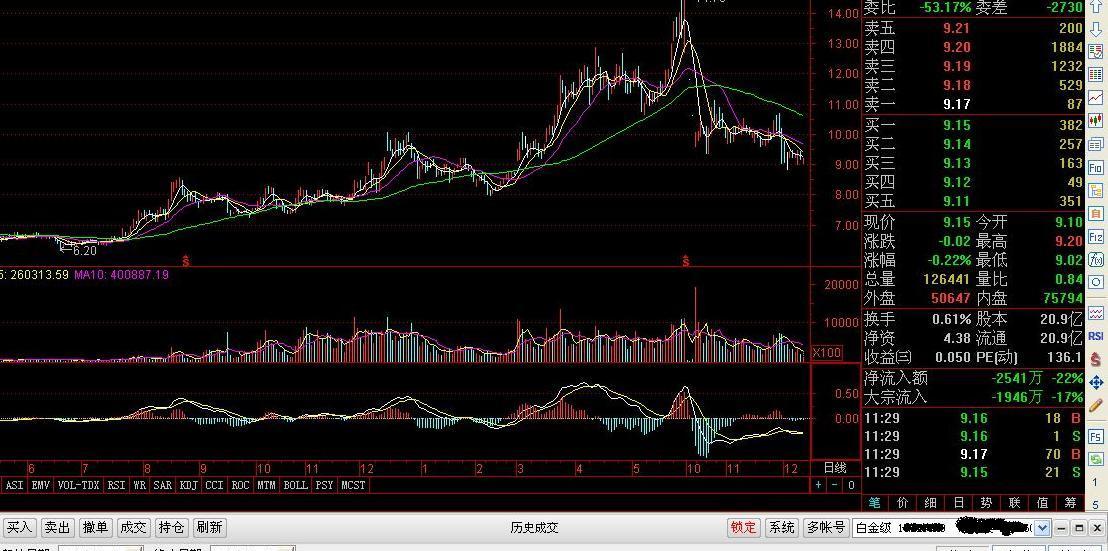Open the f(x) formula icon

1096,259
